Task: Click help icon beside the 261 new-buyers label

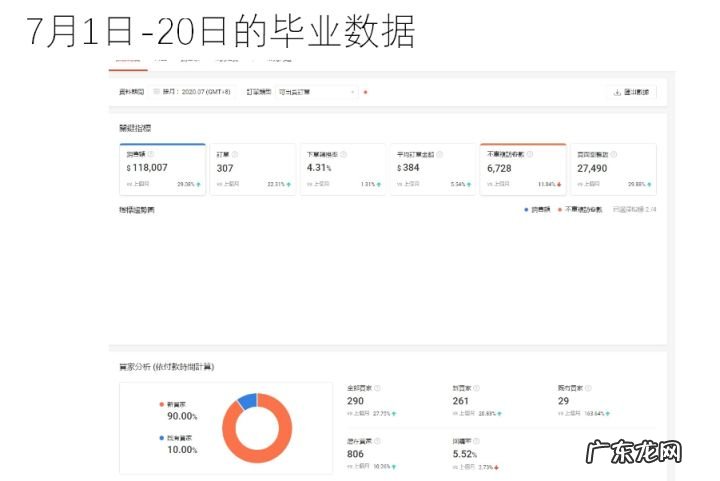Action: (477, 388)
